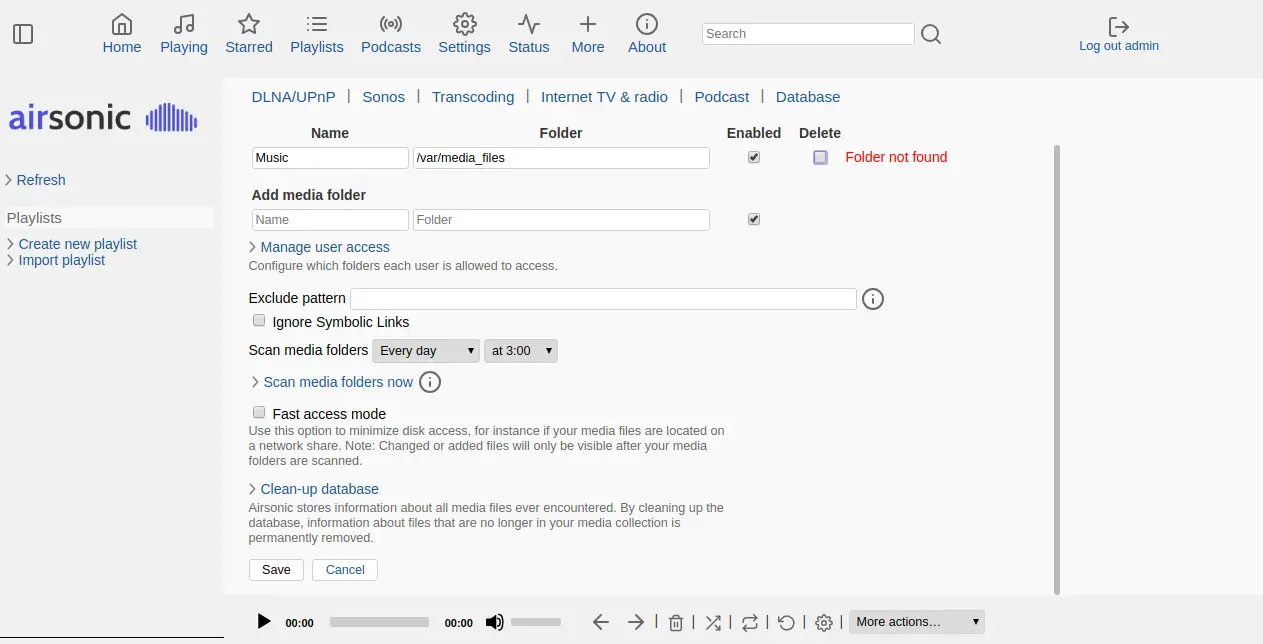The image size is (1263, 644).
Task: Open the About page
Action: tap(647, 34)
